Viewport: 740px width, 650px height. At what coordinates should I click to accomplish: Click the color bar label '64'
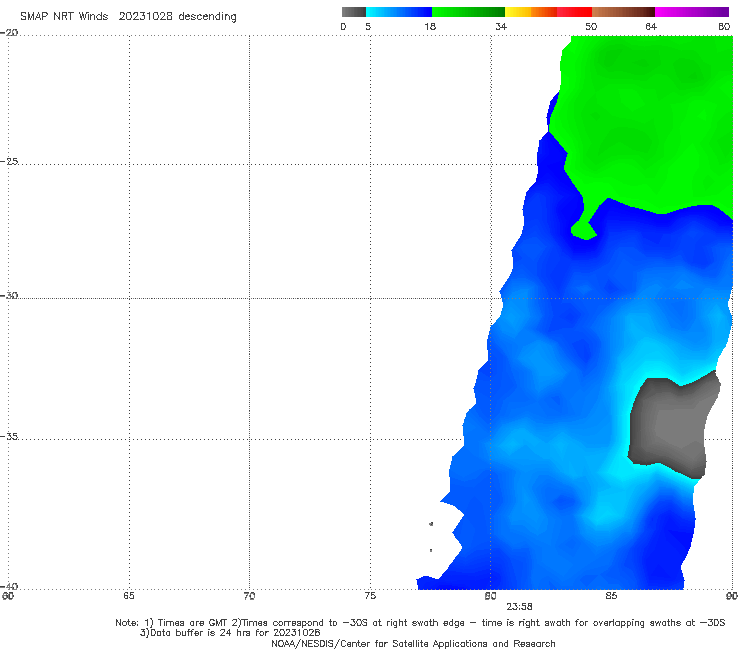point(651,26)
